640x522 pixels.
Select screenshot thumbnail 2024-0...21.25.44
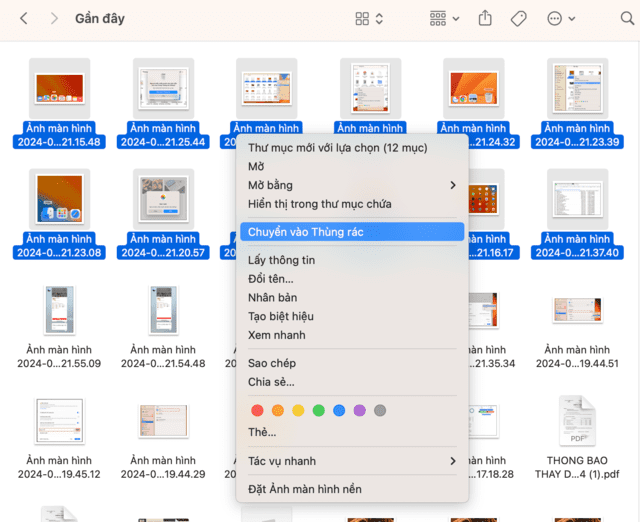(x=163, y=89)
